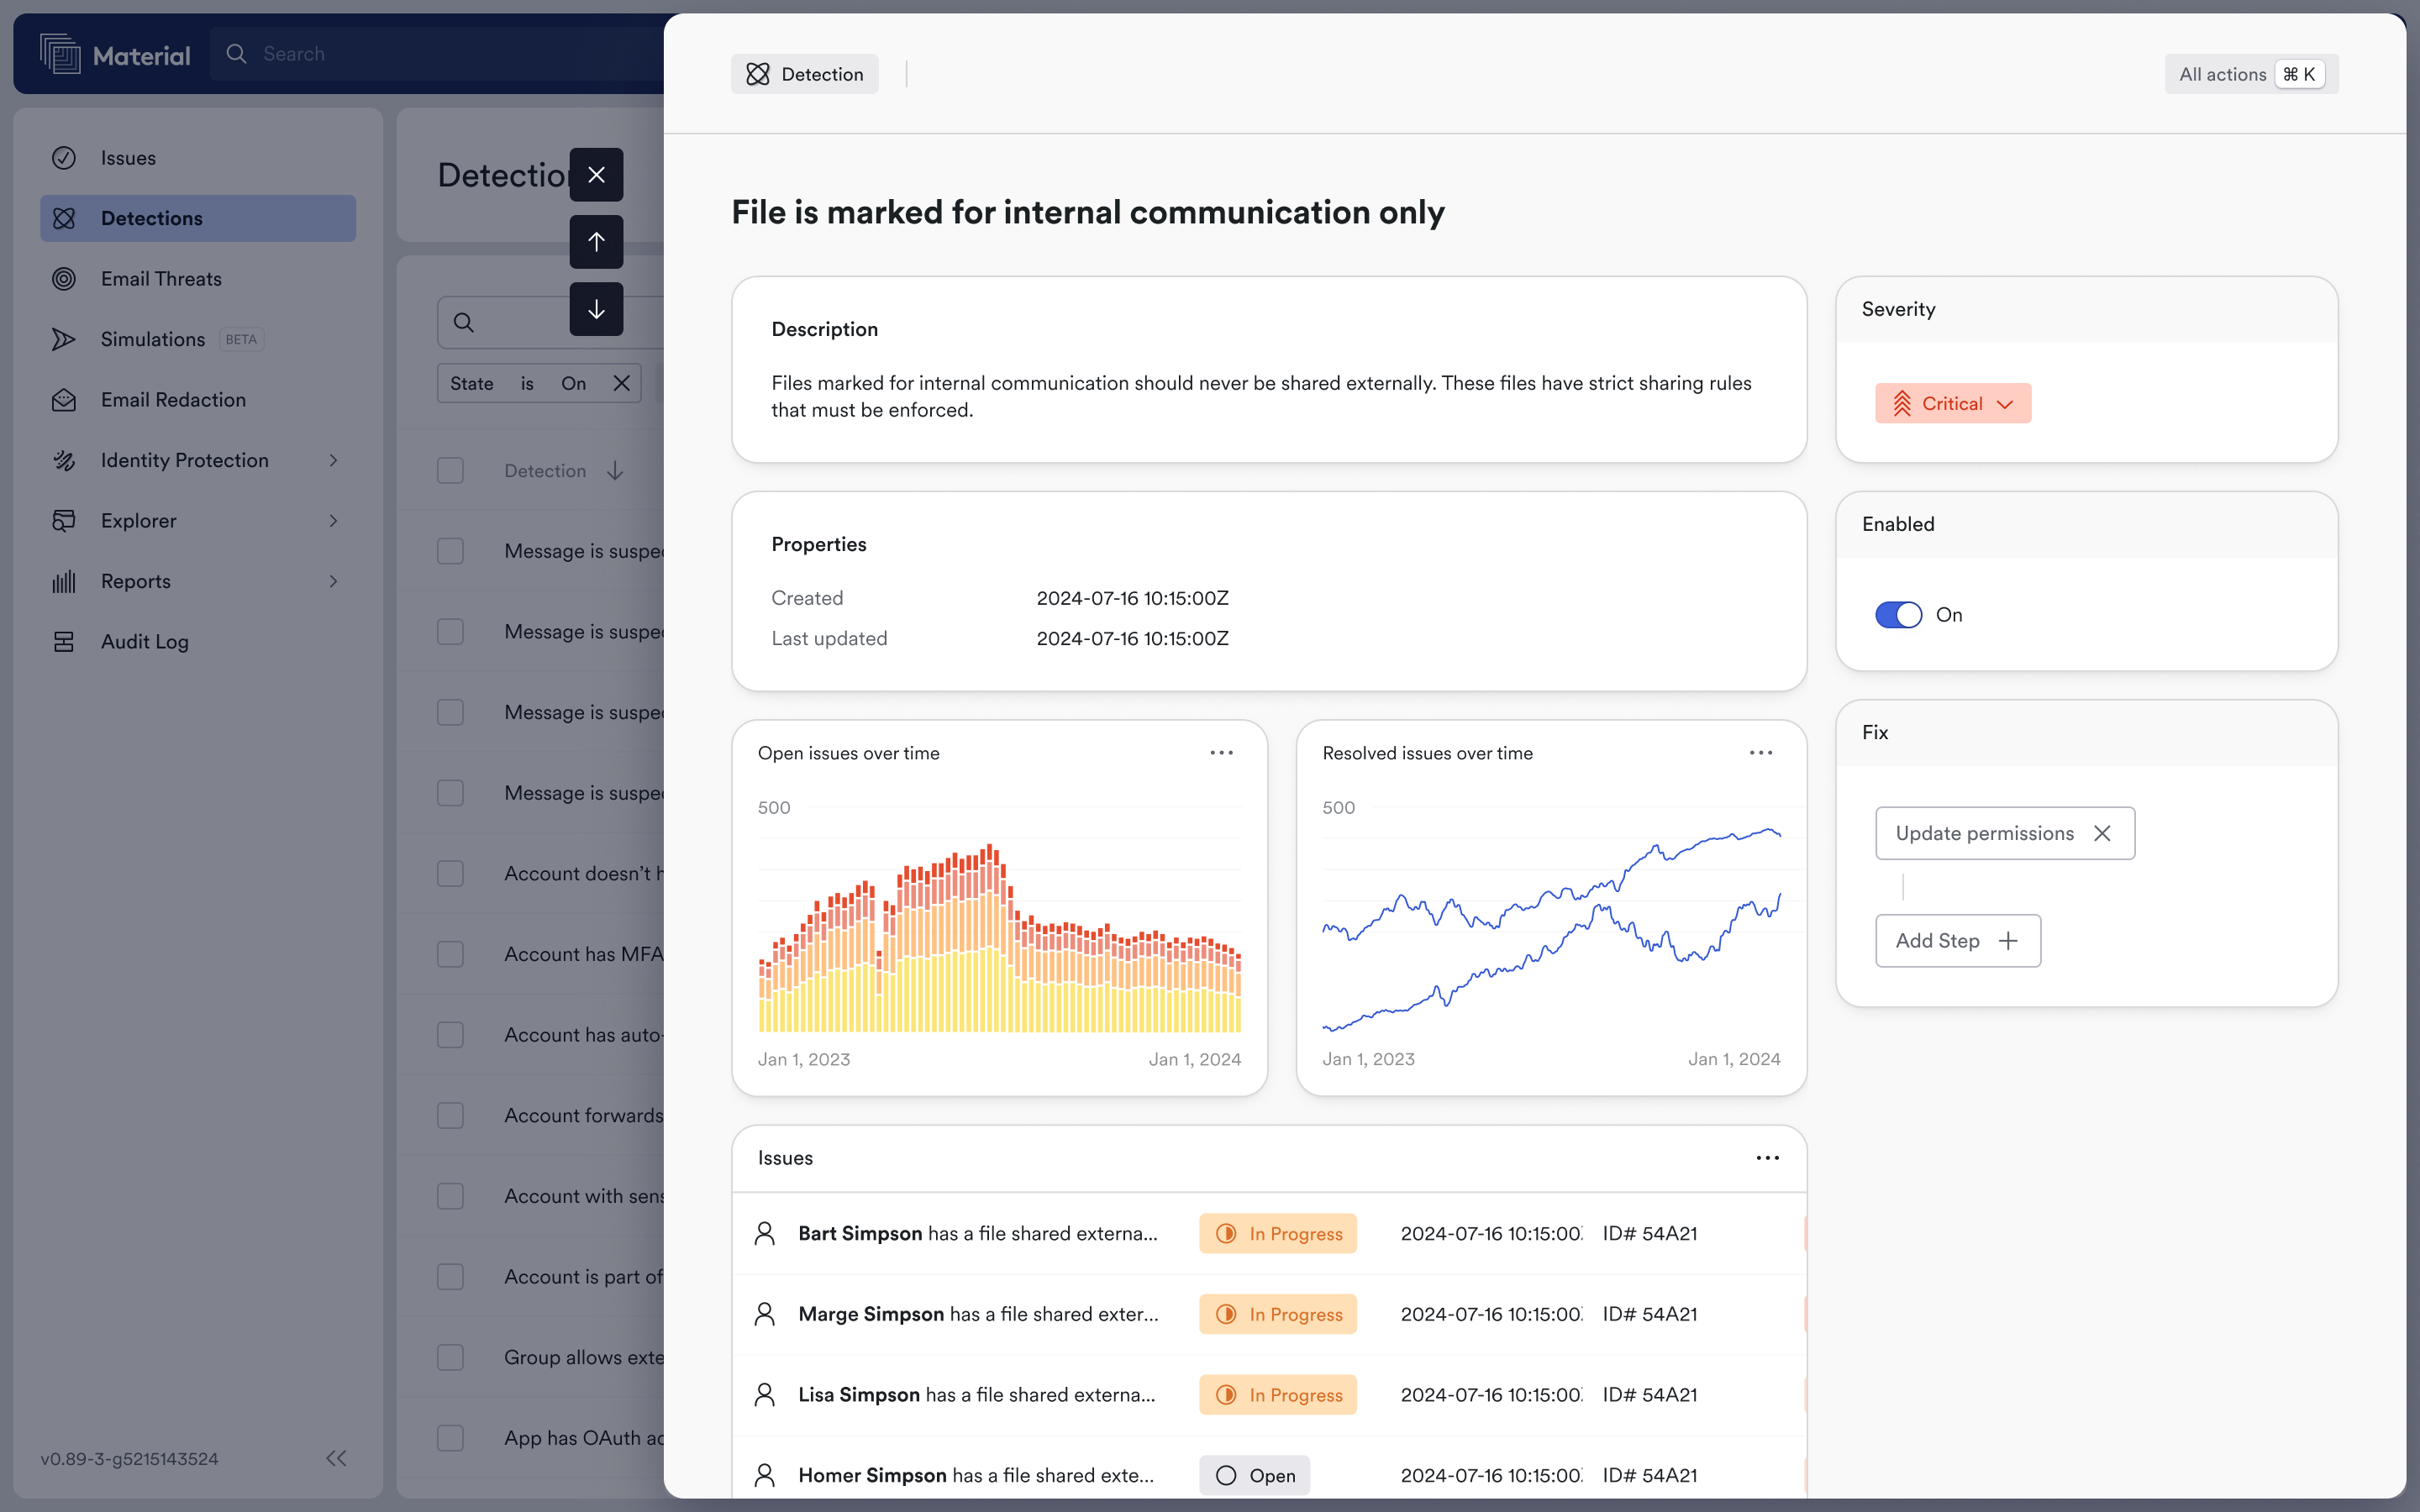Check the Account has auto- row checkbox

pos(450,1035)
